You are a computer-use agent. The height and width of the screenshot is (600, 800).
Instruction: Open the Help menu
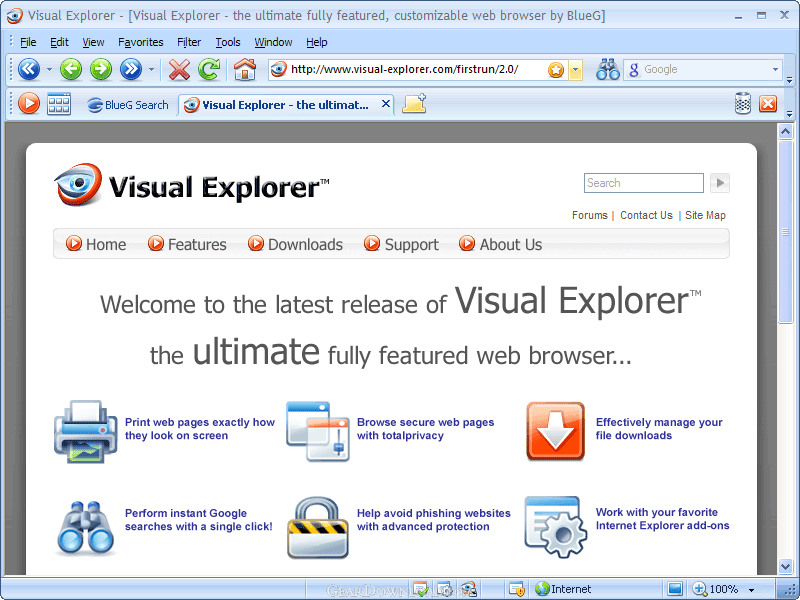pyautogui.click(x=316, y=42)
